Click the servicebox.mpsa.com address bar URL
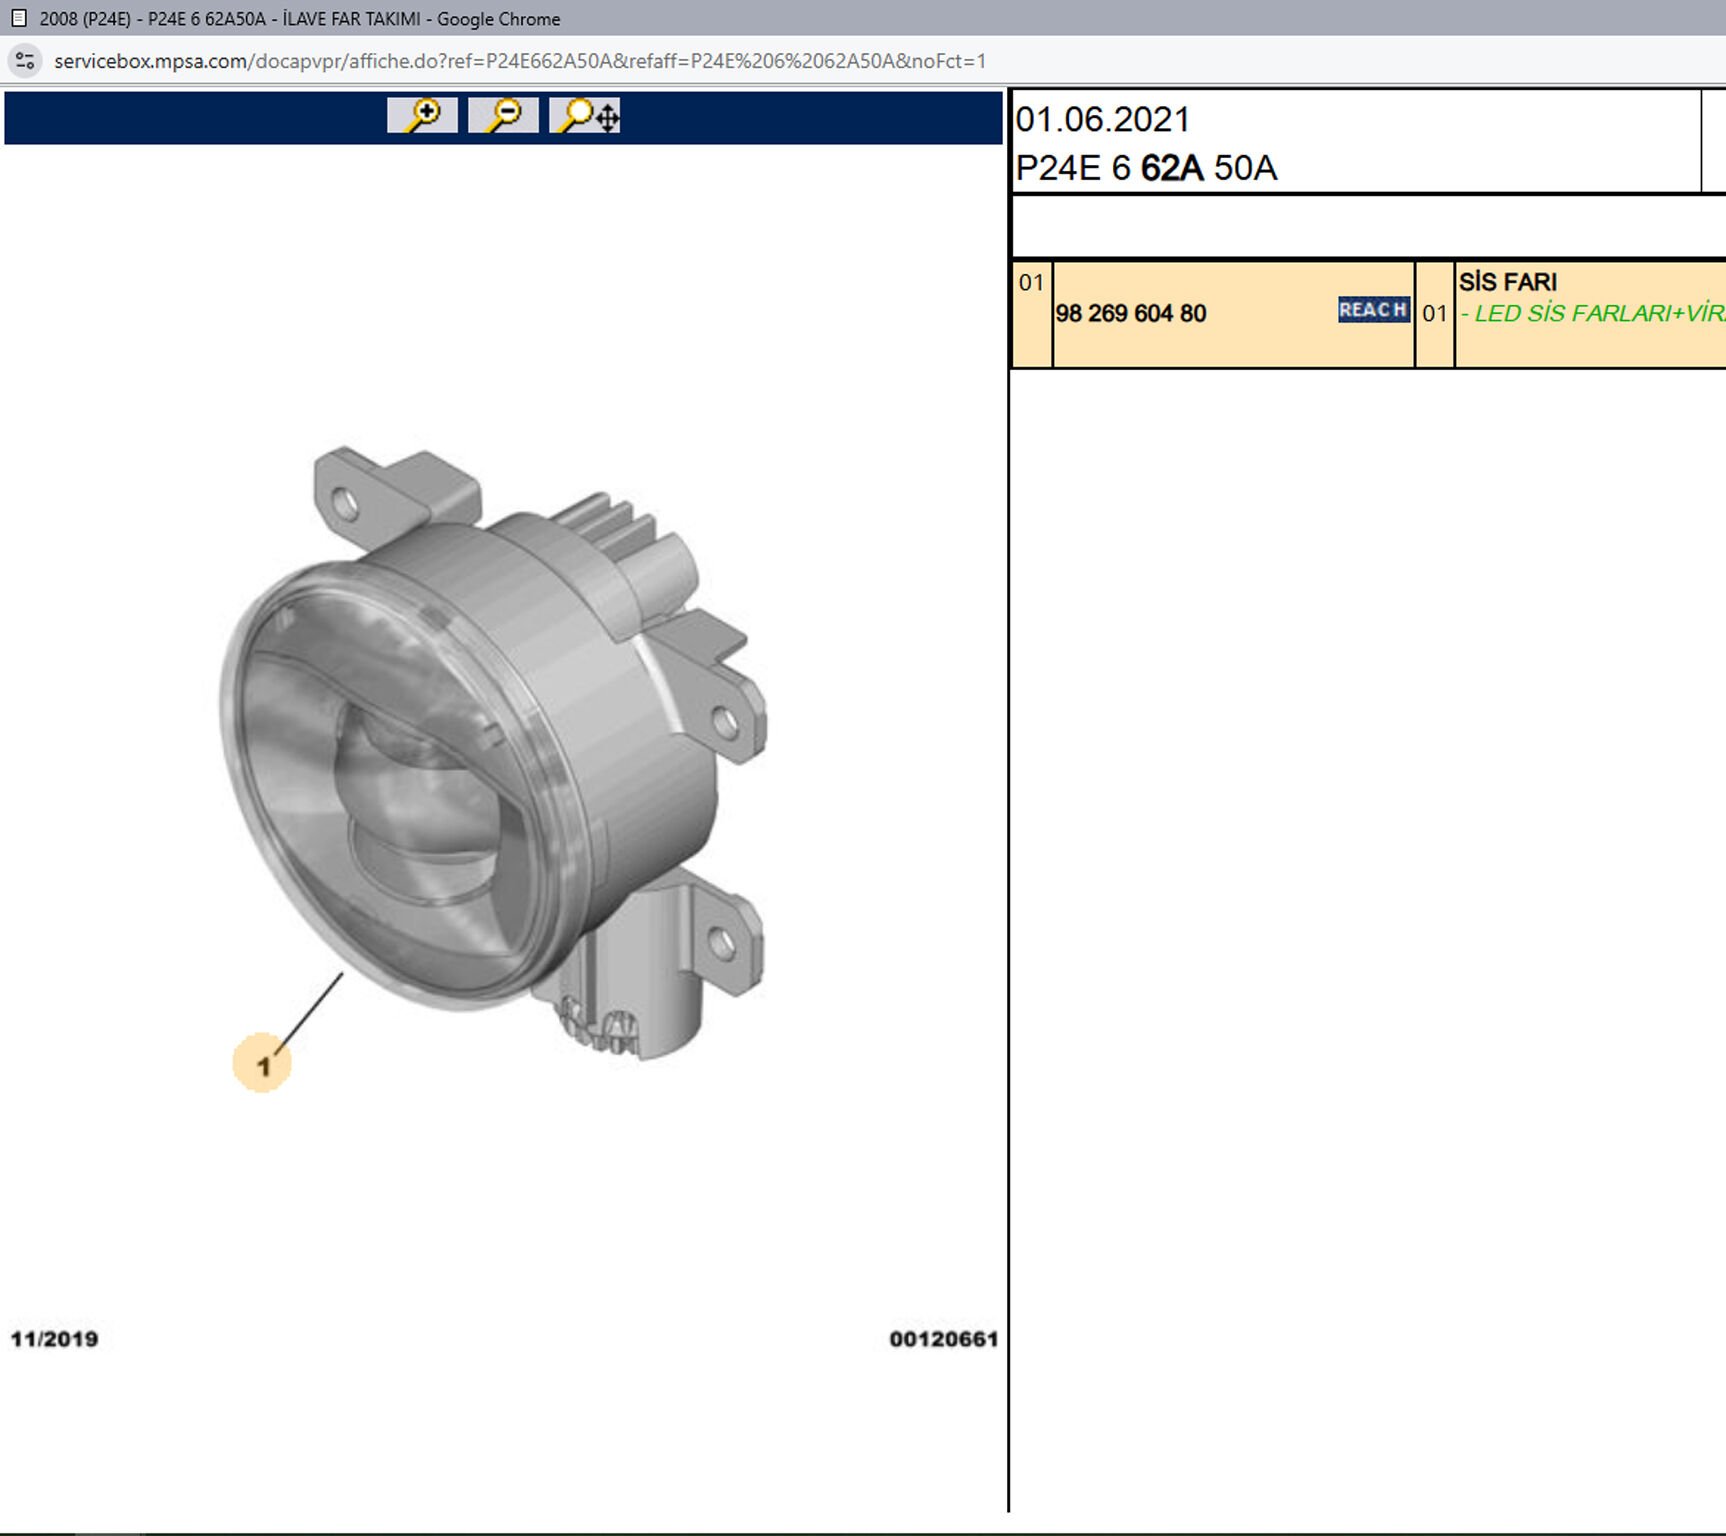The image size is (1726, 1536). [x=520, y=61]
